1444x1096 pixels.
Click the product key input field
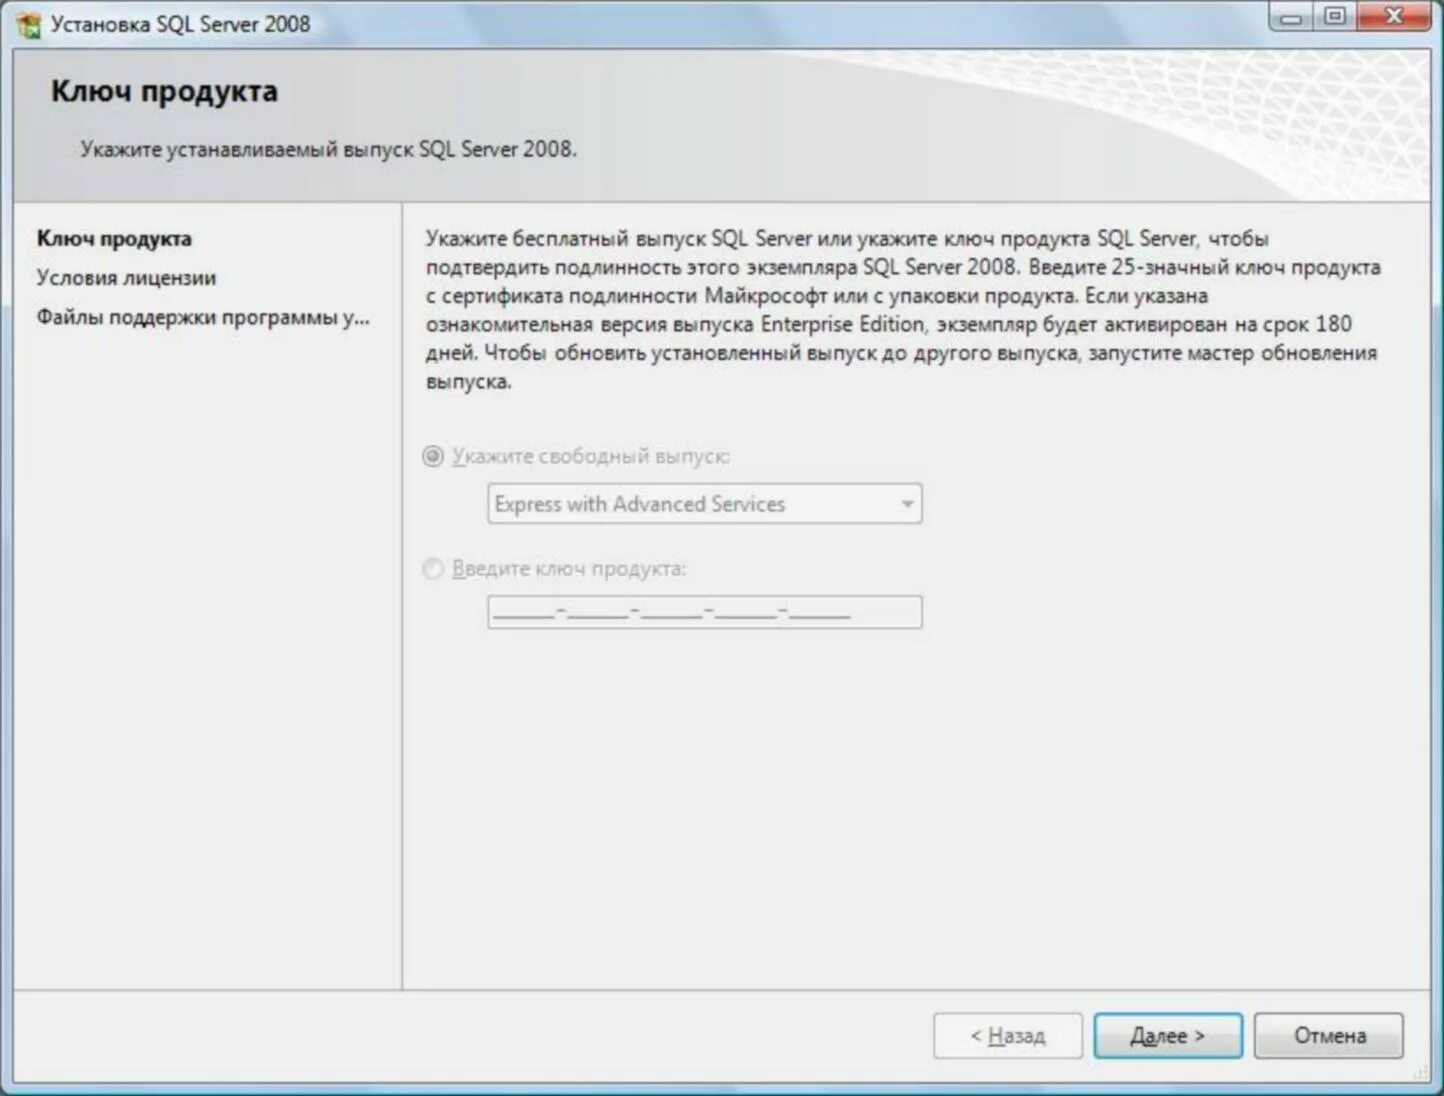[705, 612]
